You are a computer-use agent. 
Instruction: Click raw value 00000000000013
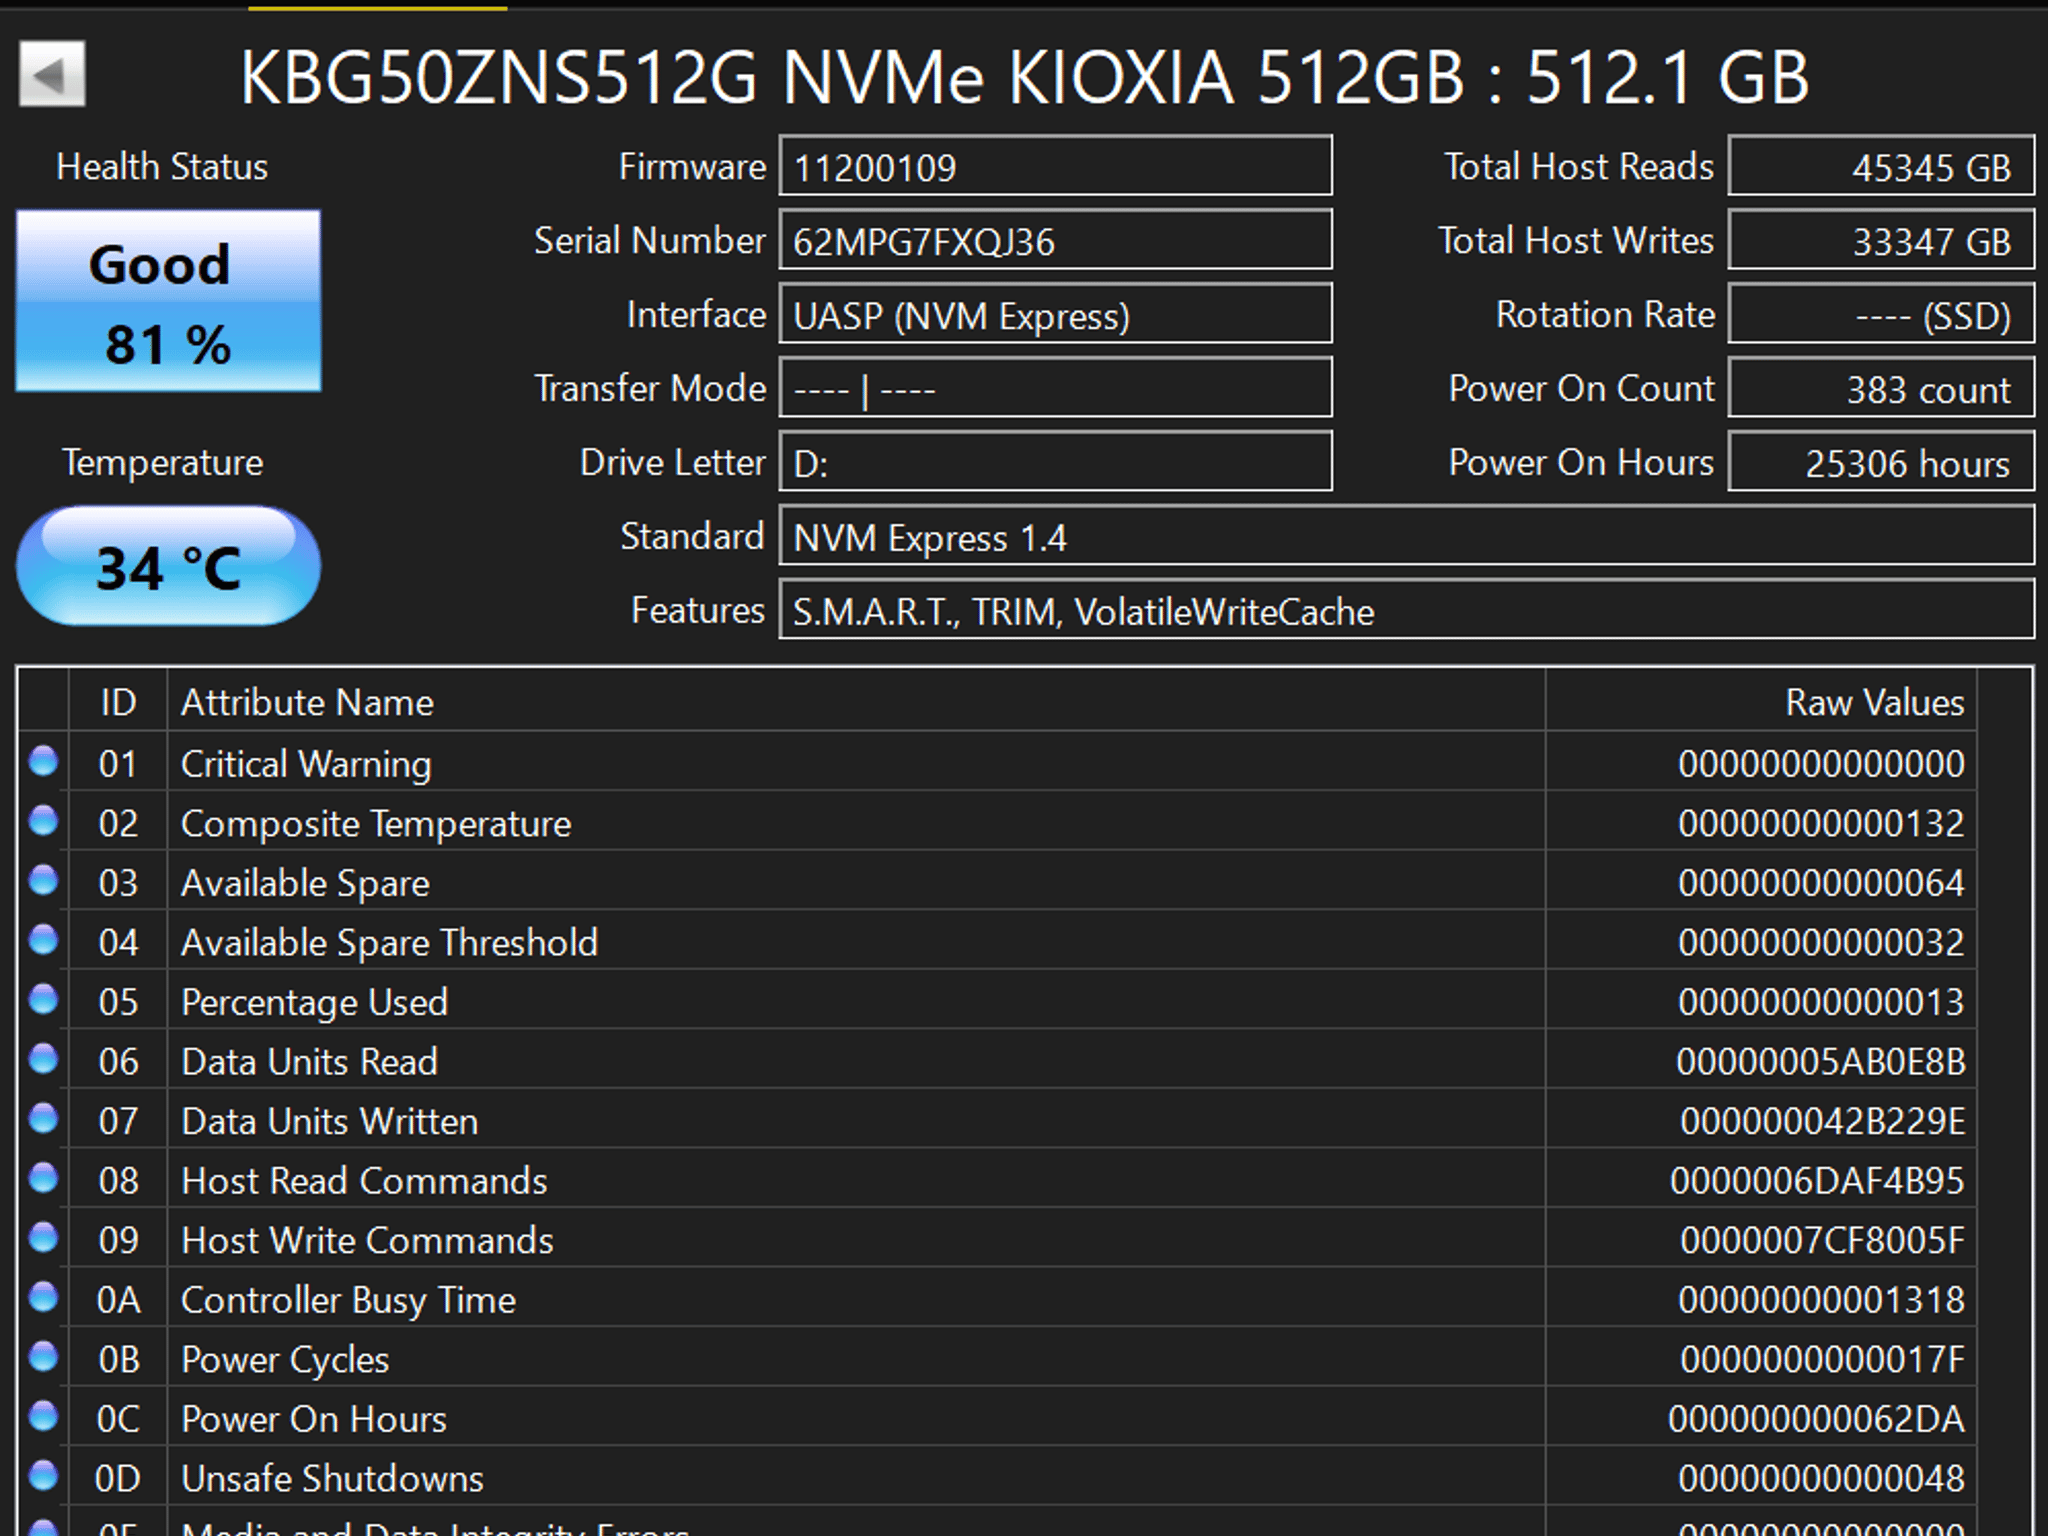click(1821, 1002)
